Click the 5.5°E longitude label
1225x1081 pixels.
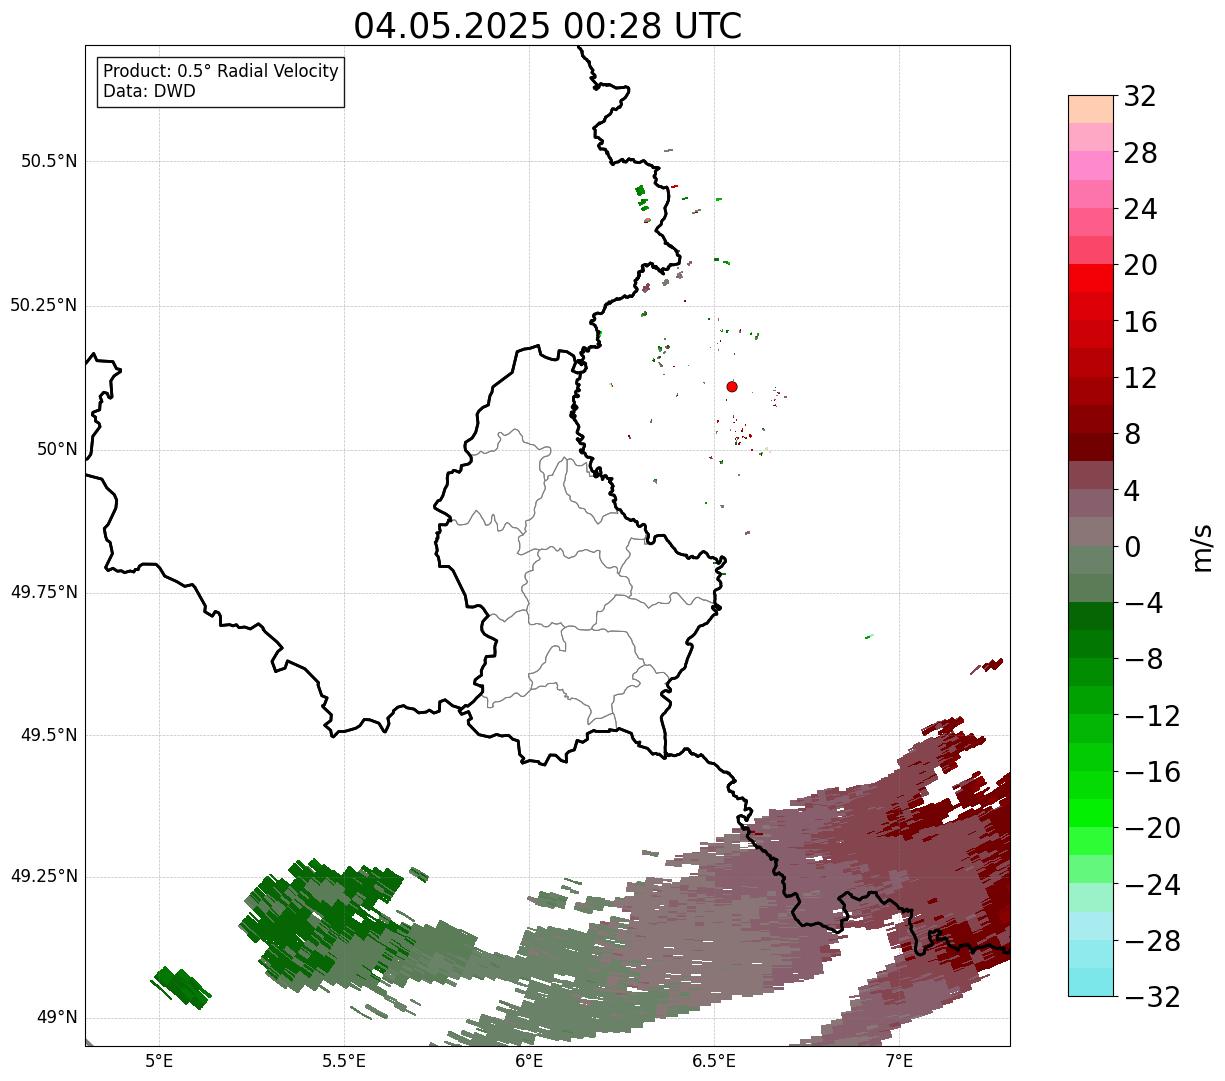[x=344, y=1061]
